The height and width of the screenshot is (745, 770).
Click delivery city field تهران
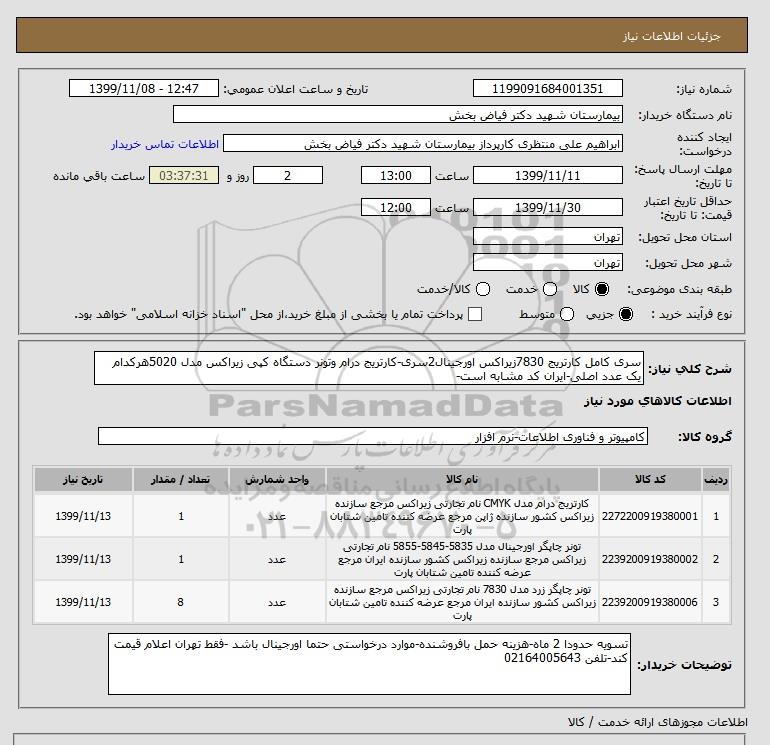(x=548, y=263)
